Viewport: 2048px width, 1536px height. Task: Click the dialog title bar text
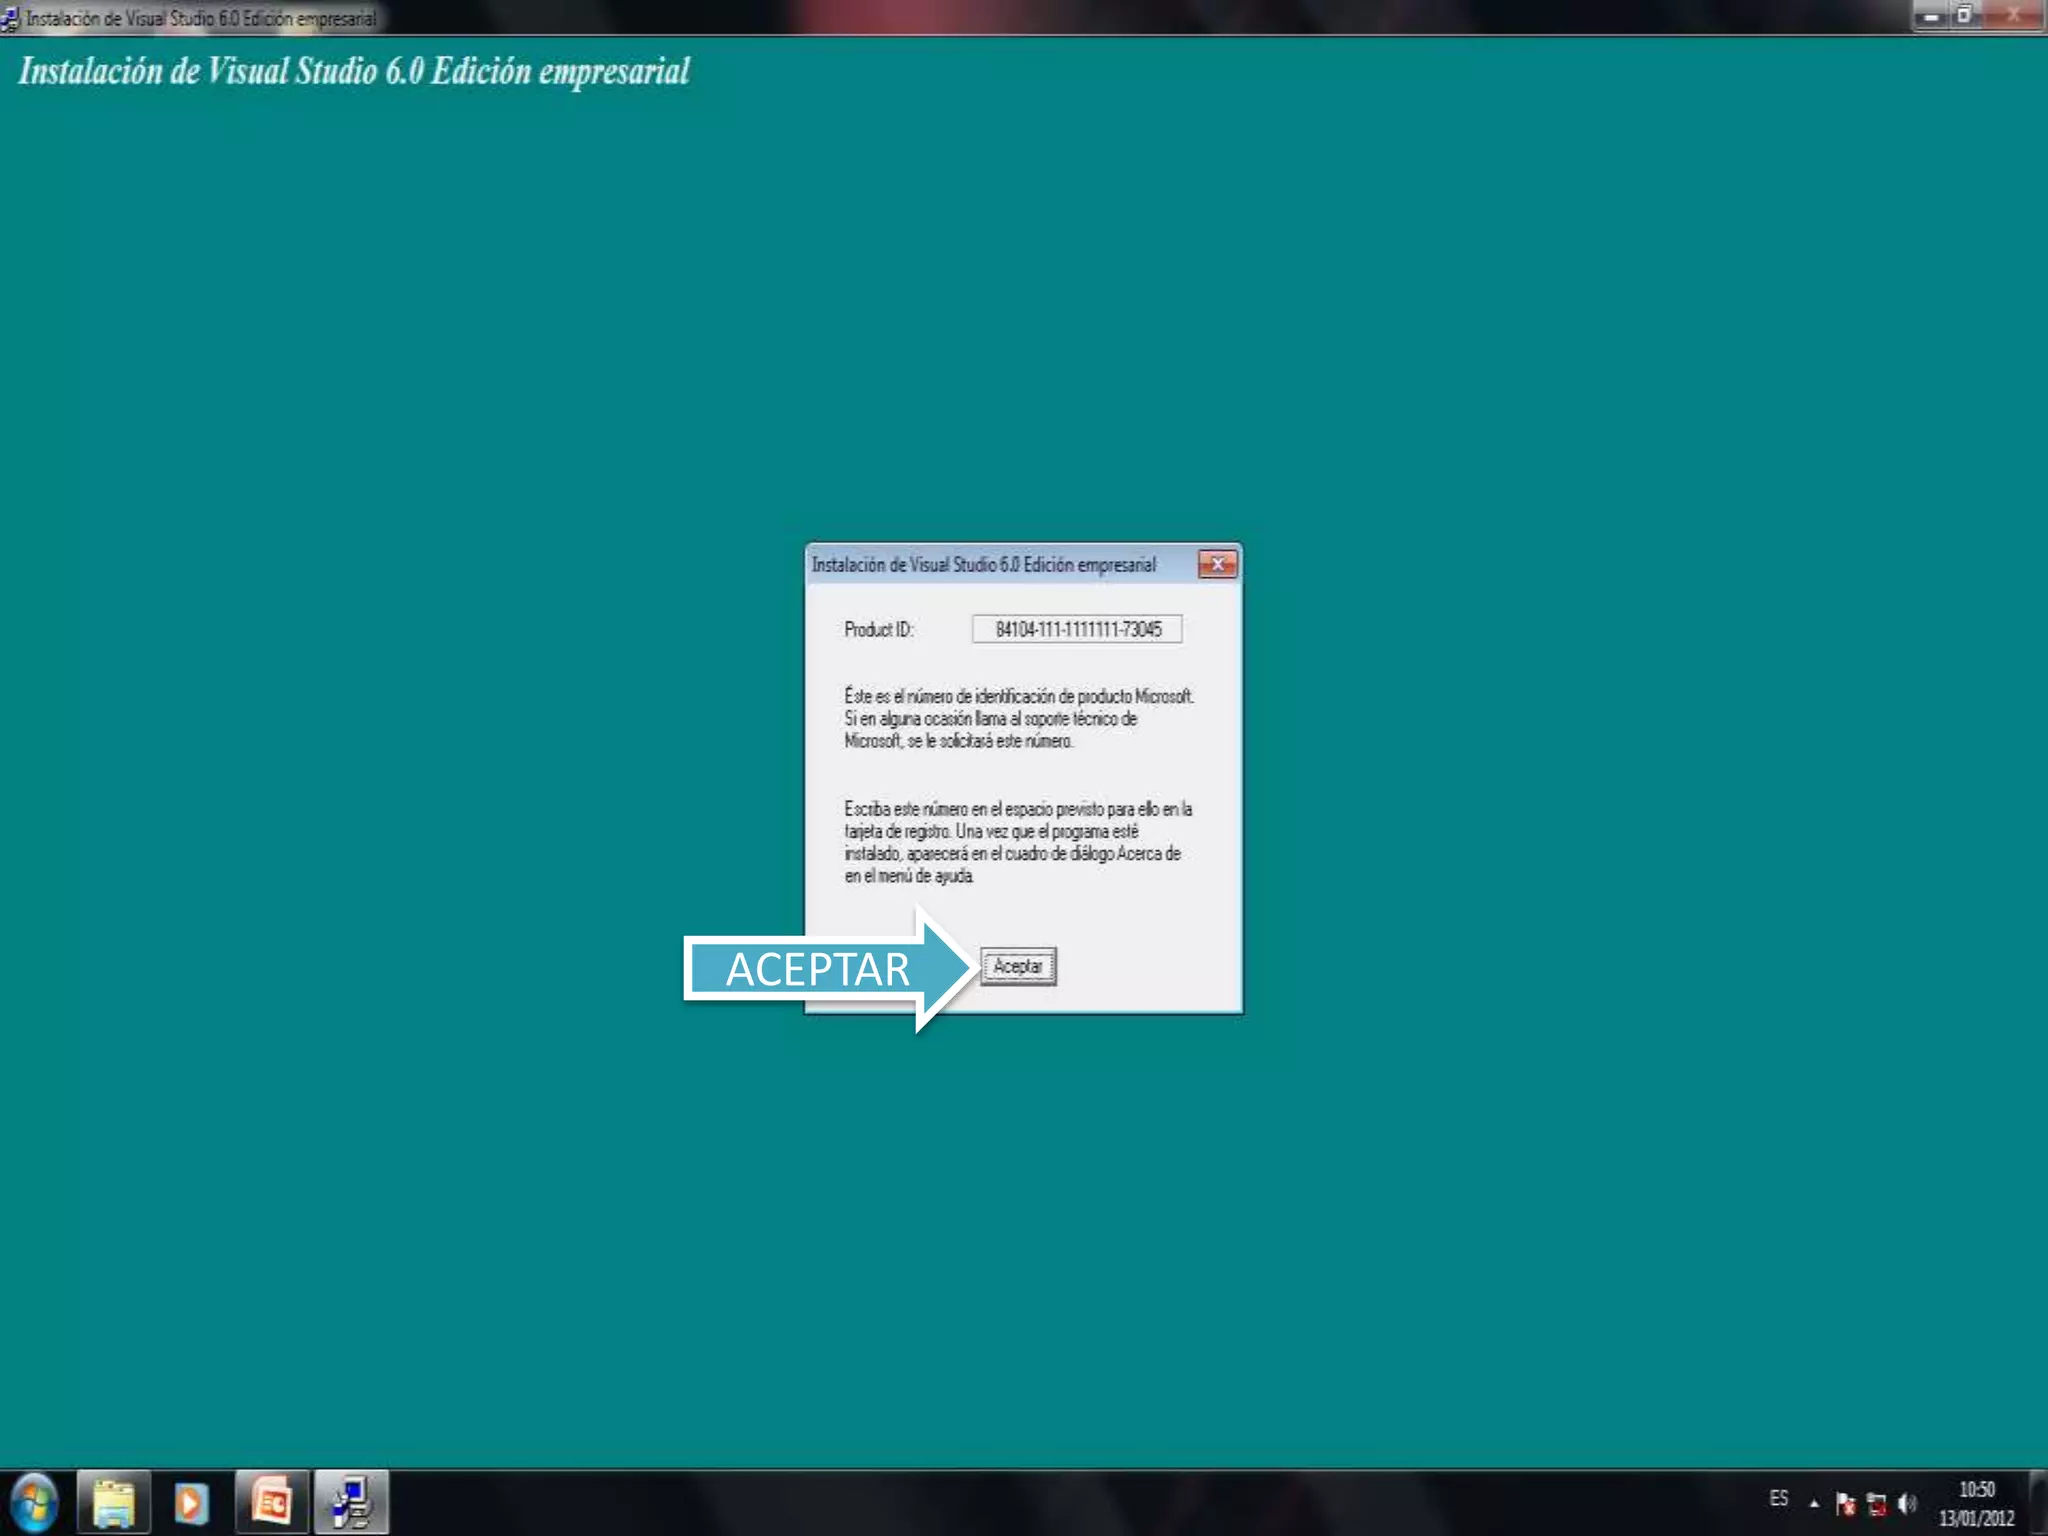coord(983,565)
